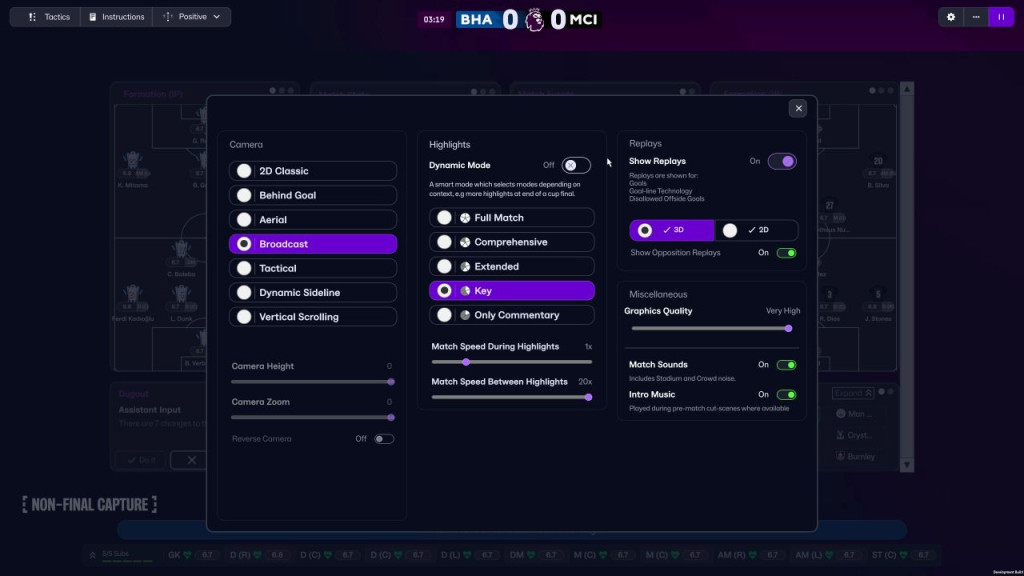The image size is (1024, 576).
Task: Open match settings with the gear icon
Action: point(949,17)
